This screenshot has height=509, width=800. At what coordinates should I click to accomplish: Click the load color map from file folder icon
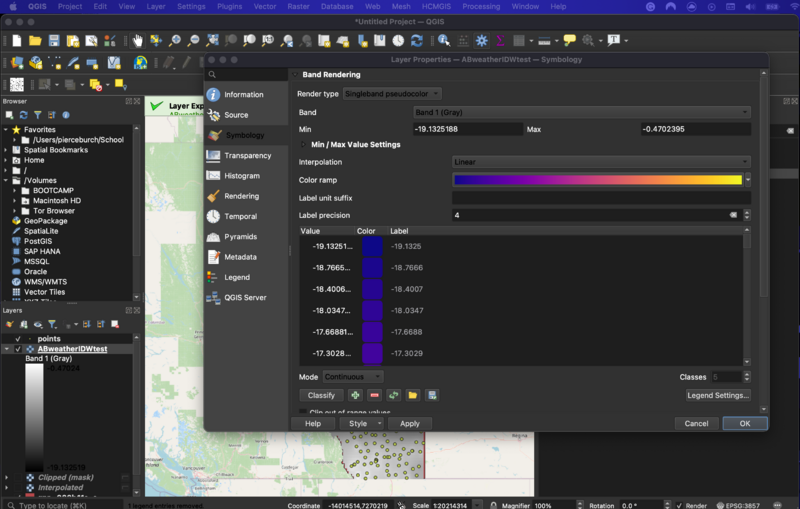click(413, 395)
